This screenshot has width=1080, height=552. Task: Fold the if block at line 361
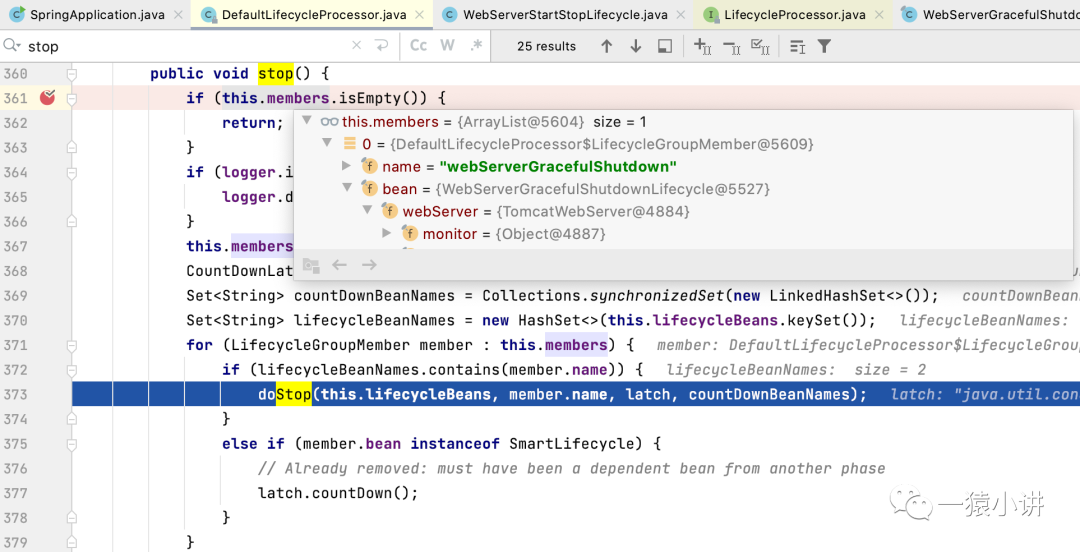(x=72, y=99)
